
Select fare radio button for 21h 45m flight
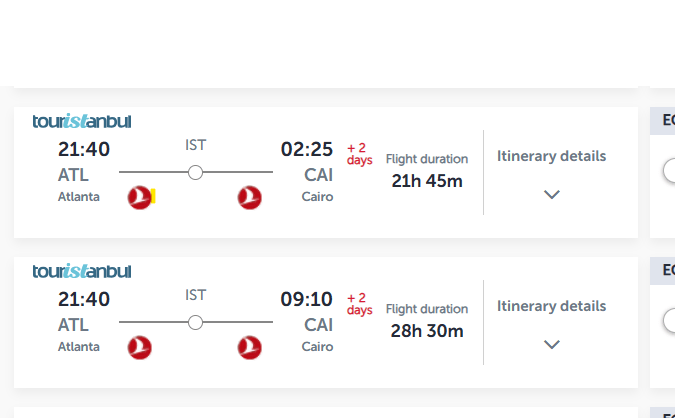pyautogui.click(x=670, y=171)
